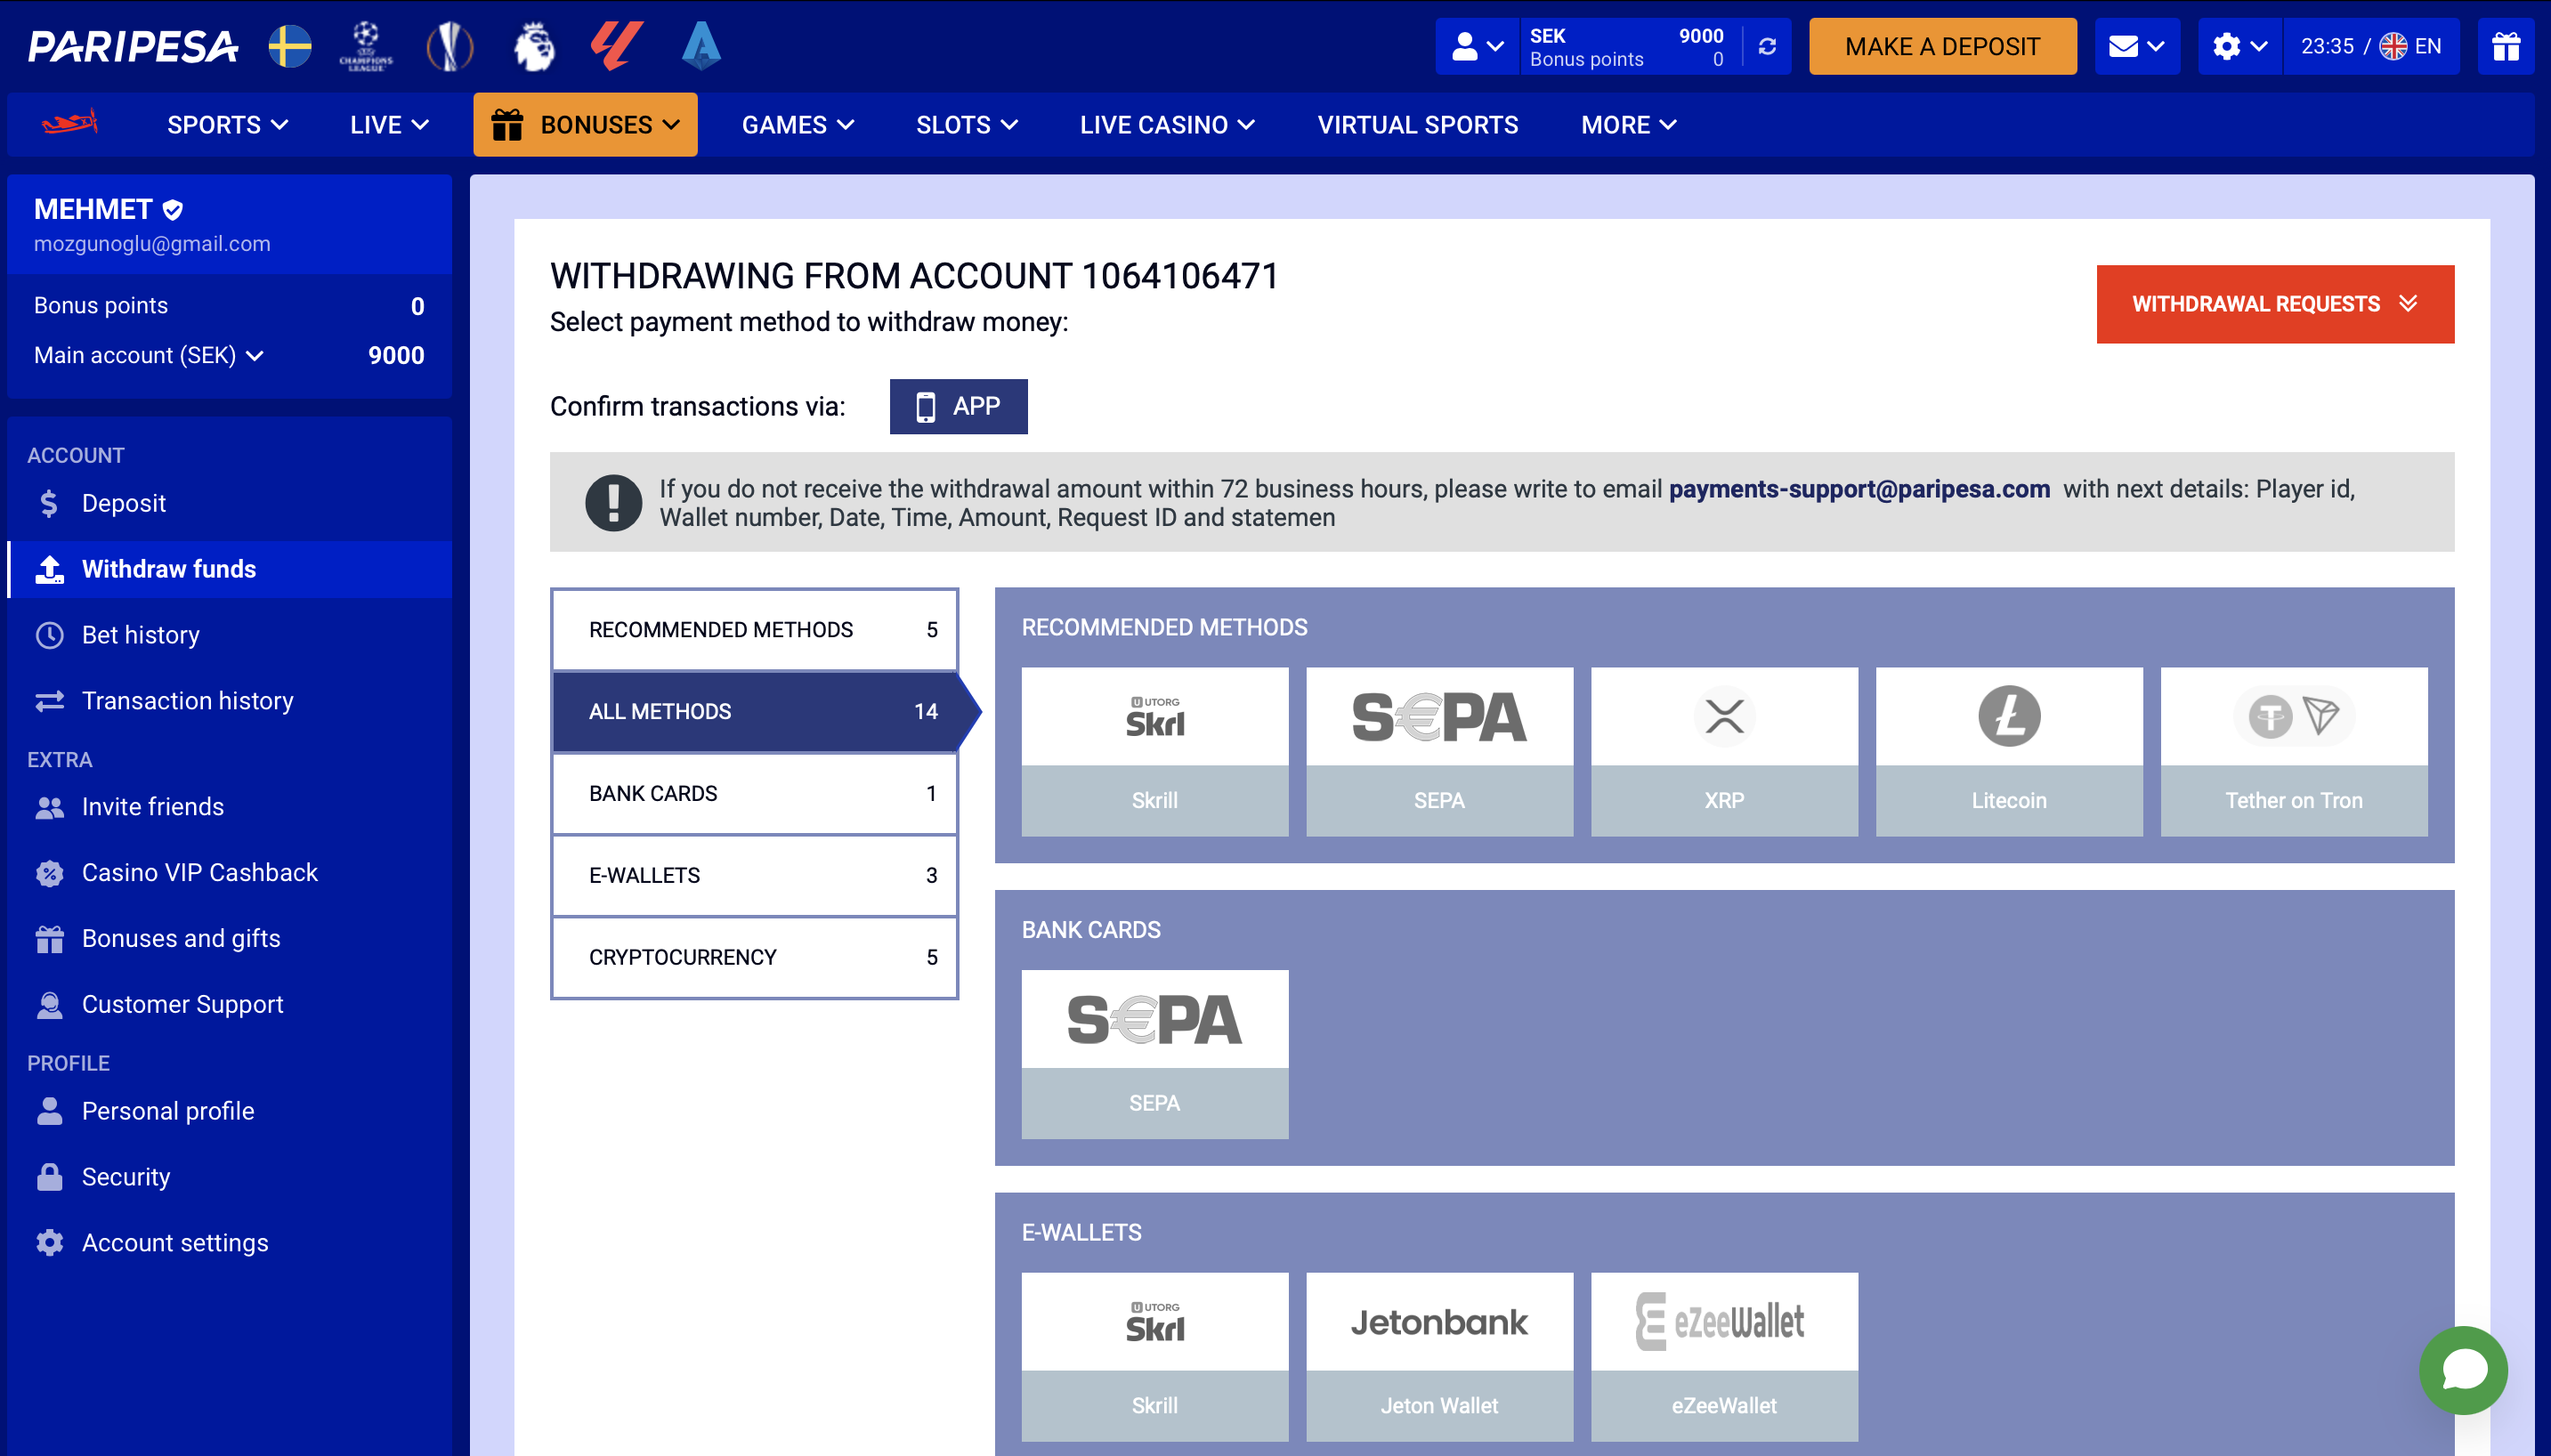Select SEPA in recommended methods
2551x1456 pixels.
click(x=1439, y=751)
